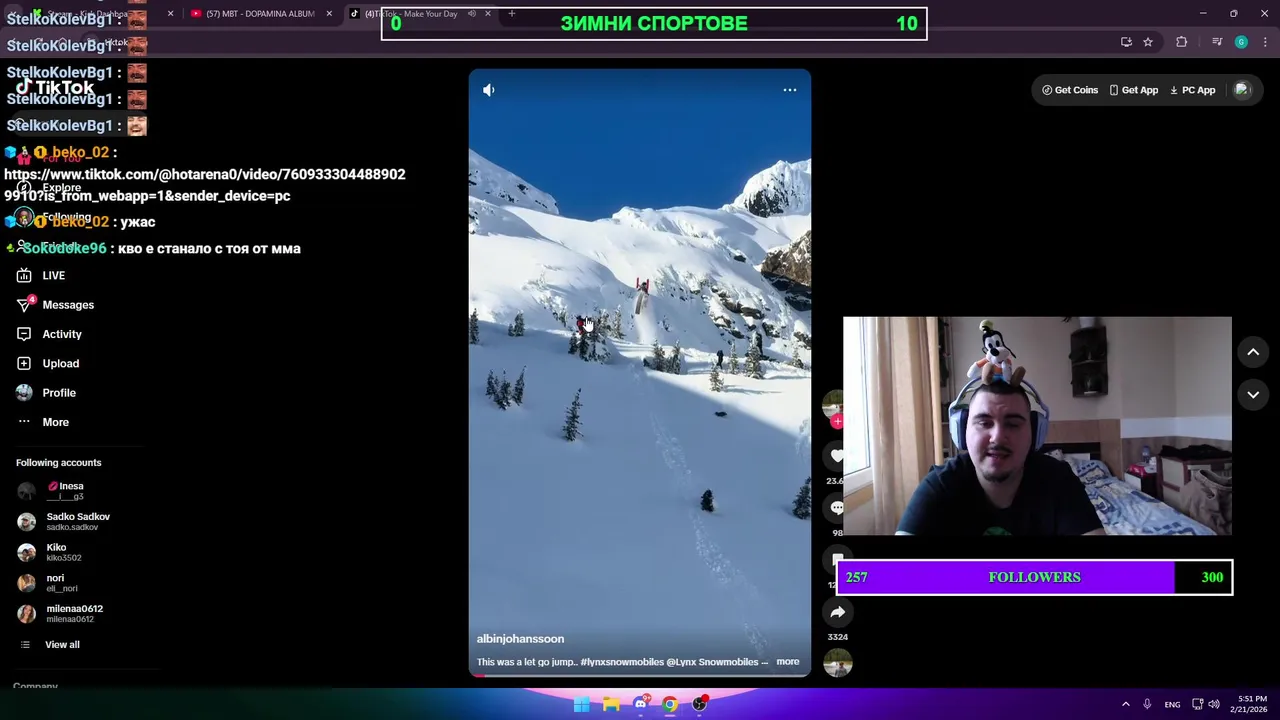
Task: Click the Upload plus-square icon
Action: [24, 363]
